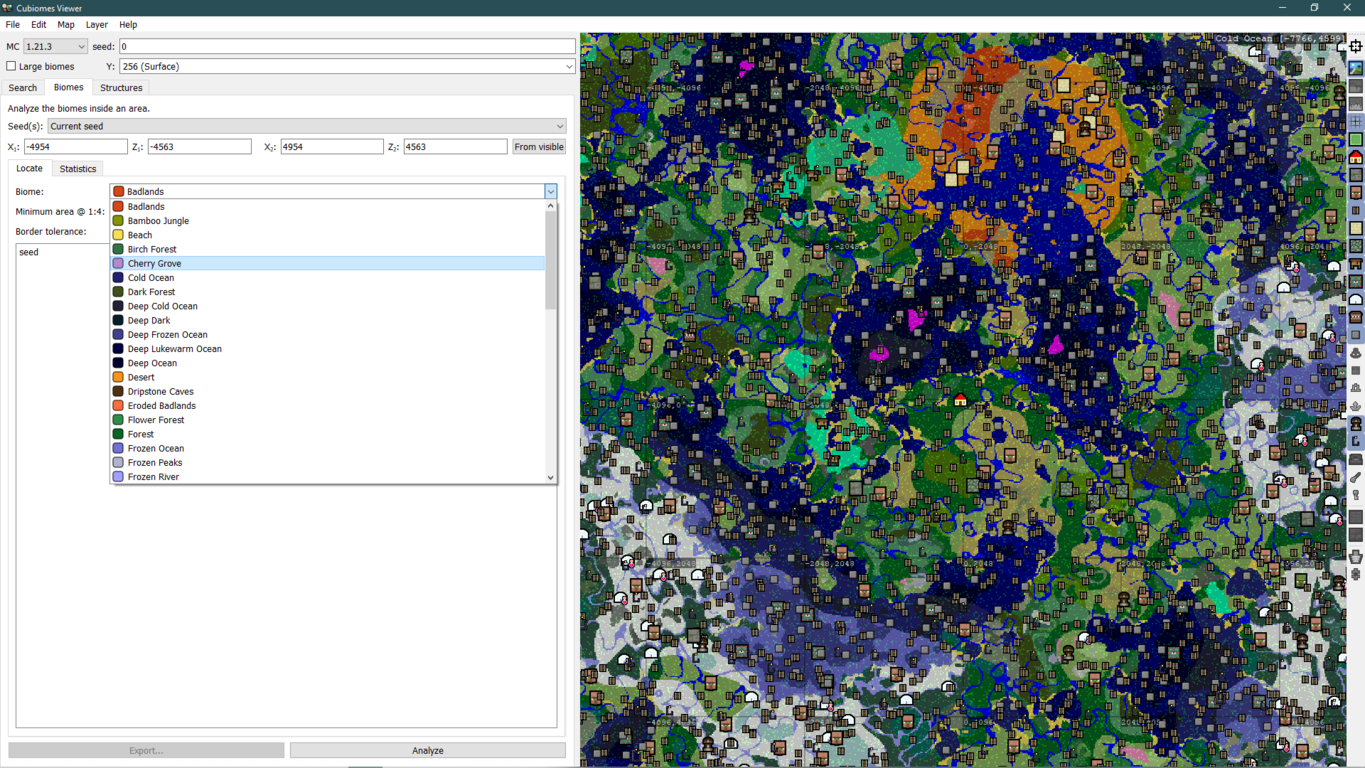The width and height of the screenshot is (1365, 768).
Task: Toggle the grid overlay in the toolbar
Action: (x=1356, y=122)
